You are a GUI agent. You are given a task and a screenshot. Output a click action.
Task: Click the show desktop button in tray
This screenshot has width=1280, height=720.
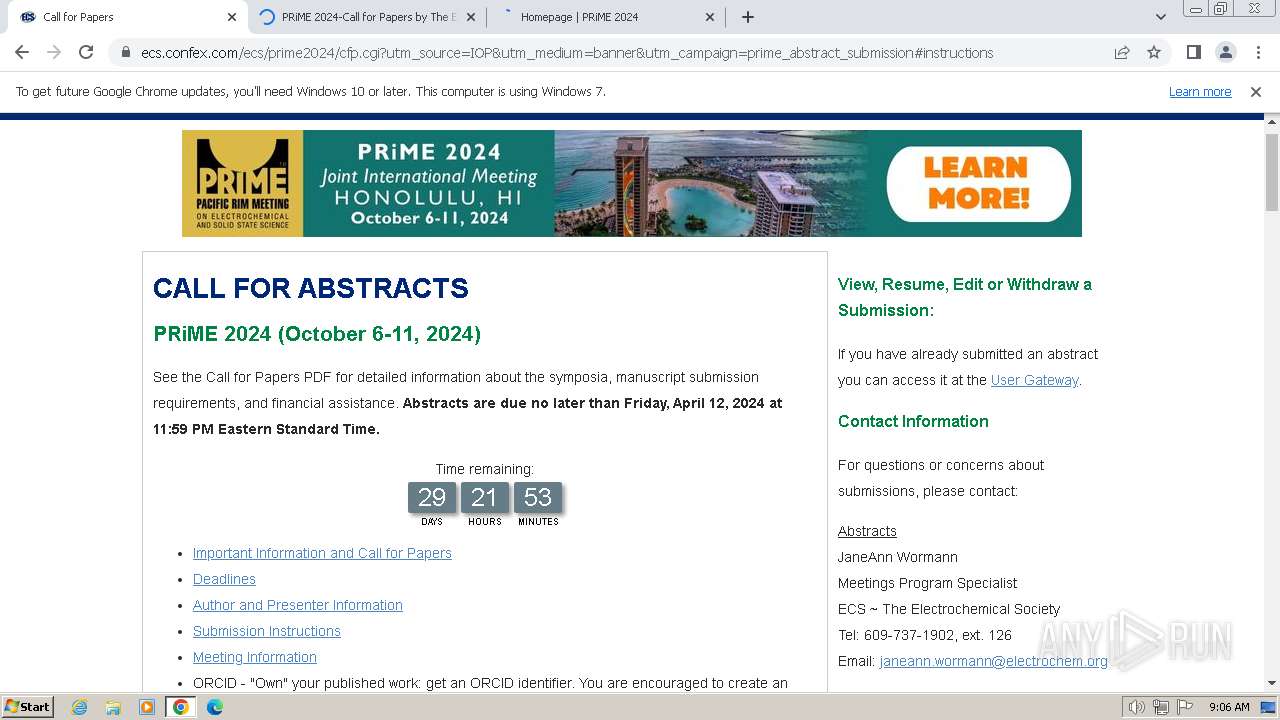(x=1268, y=707)
